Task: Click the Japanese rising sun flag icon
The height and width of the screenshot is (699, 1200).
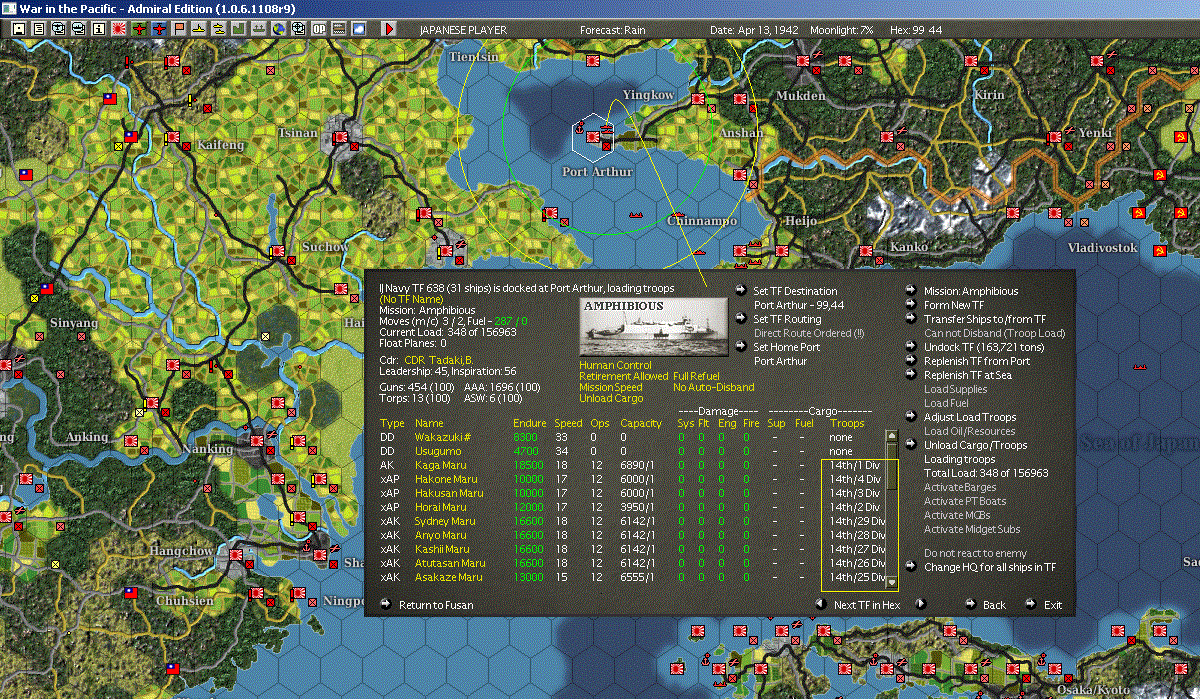Action: pos(119,29)
